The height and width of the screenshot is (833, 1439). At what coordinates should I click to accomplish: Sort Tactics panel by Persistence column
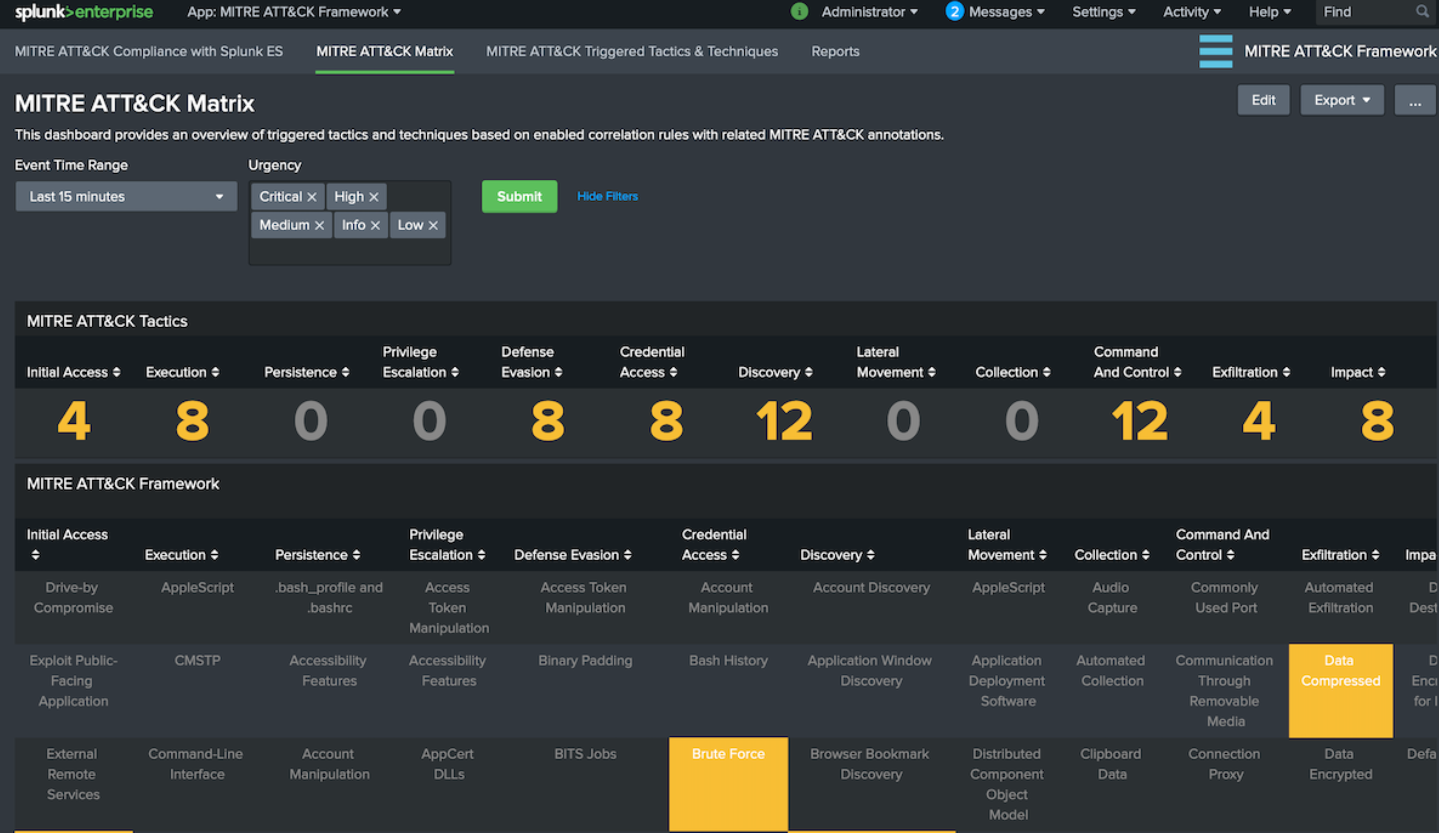coord(307,372)
